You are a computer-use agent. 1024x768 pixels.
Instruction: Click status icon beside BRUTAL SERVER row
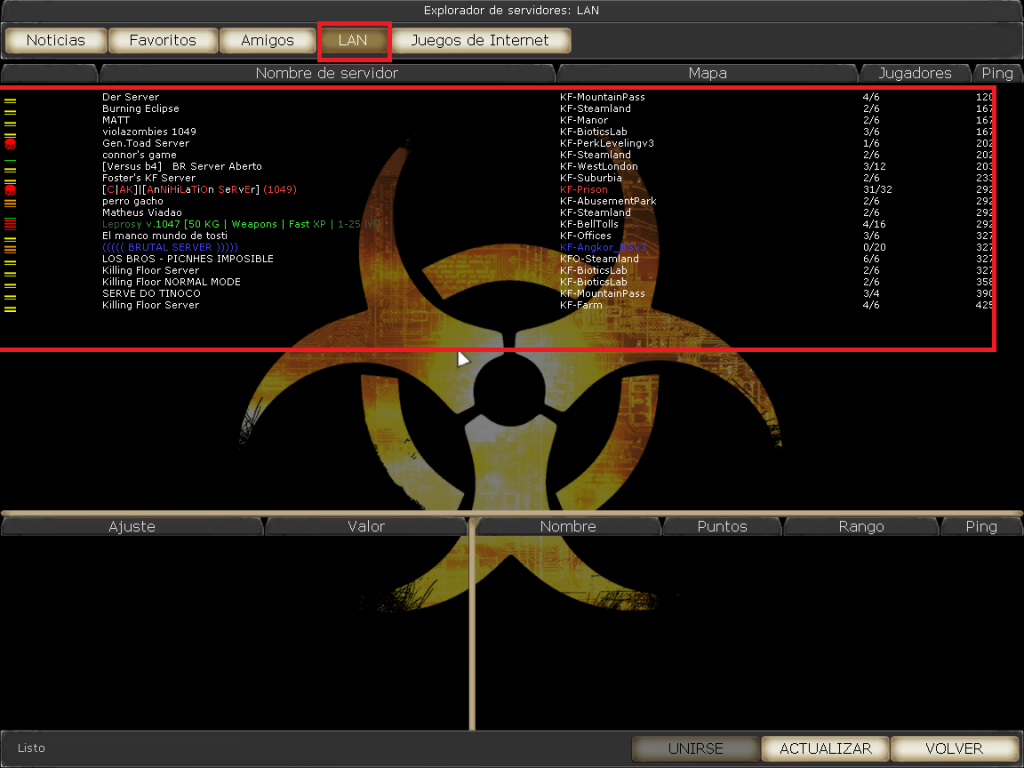[x=10, y=247]
